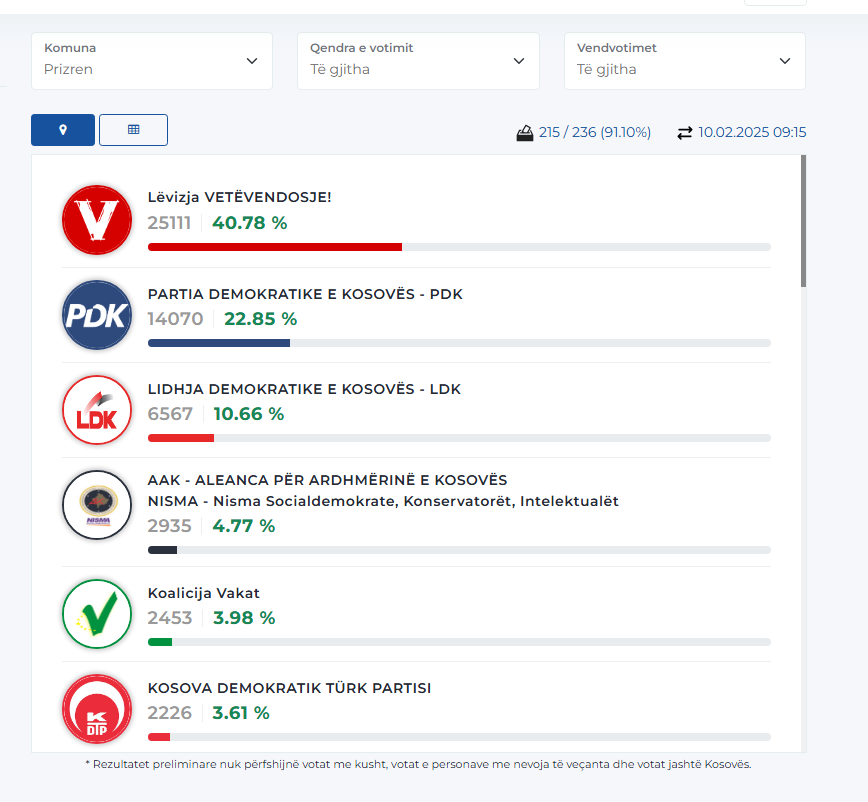Click the percentage 22.85 %
Image resolution: width=868 pixels, height=802 pixels.
(261, 319)
